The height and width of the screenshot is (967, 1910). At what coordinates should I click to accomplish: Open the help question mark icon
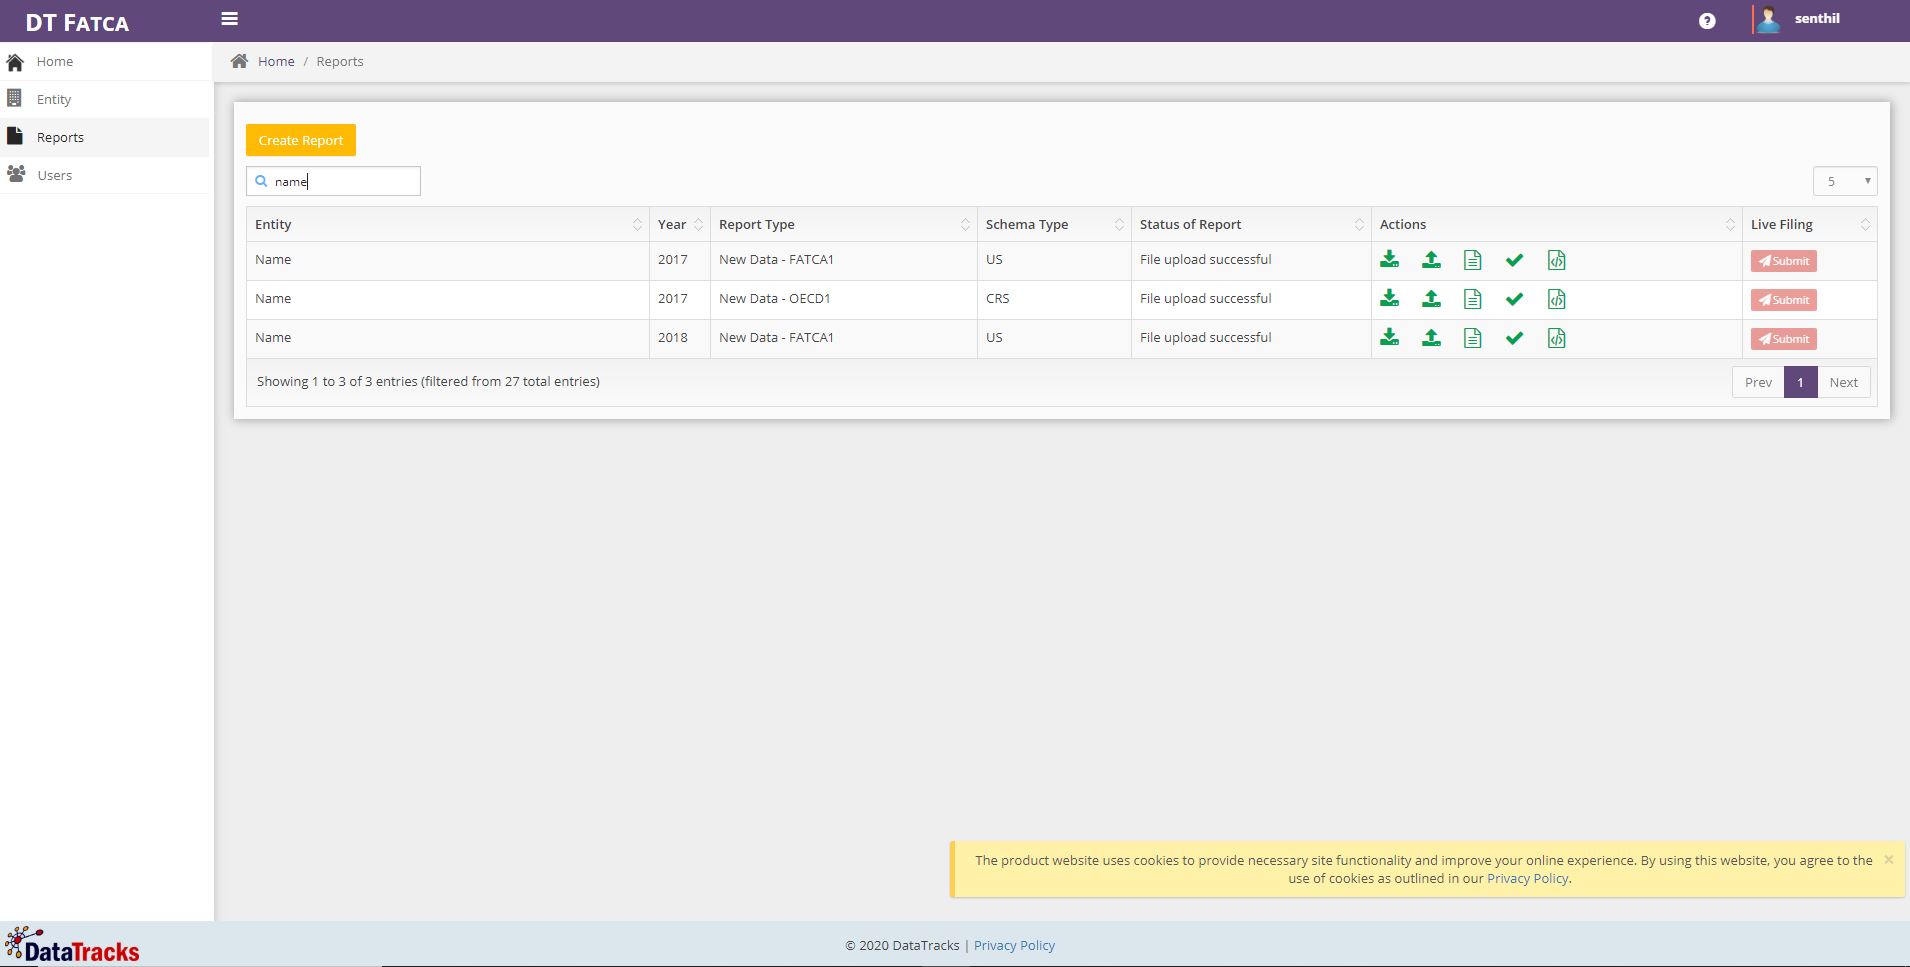(x=1707, y=21)
